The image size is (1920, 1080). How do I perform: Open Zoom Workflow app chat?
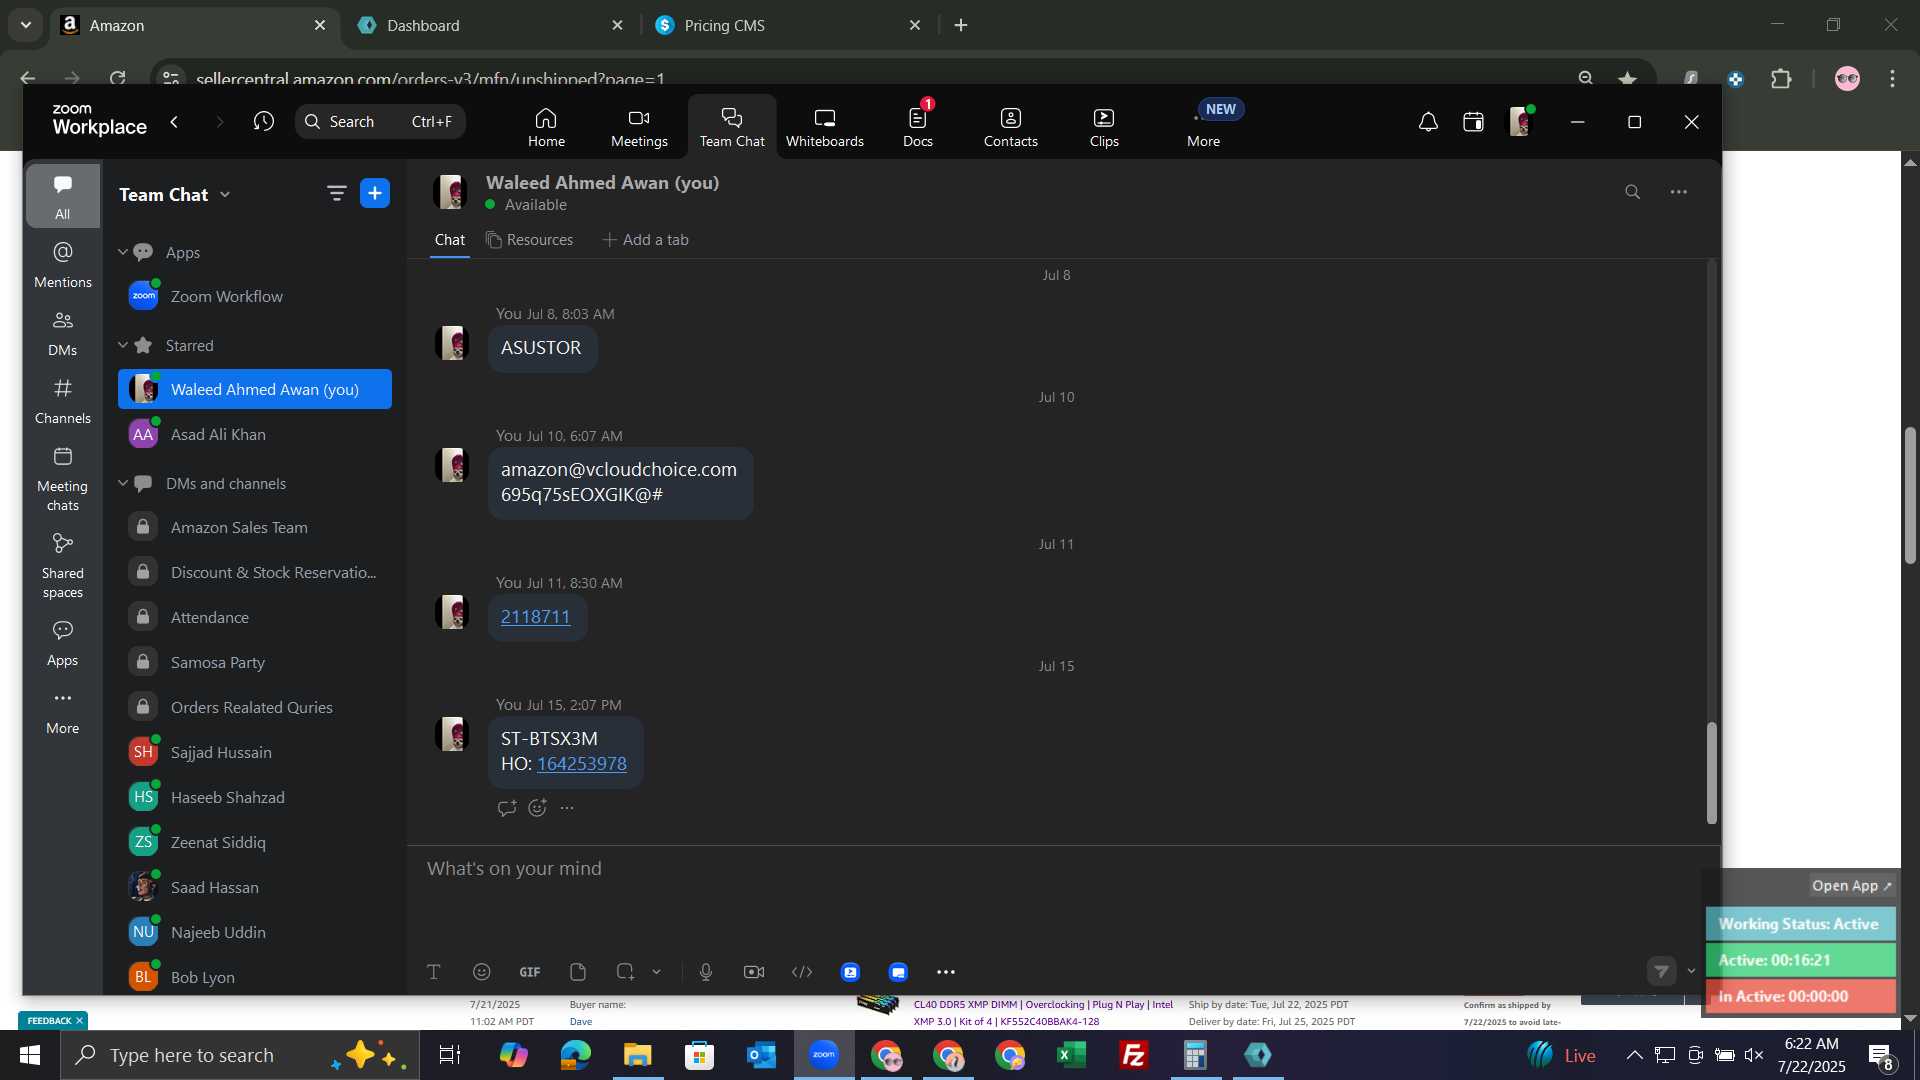point(255,296)
